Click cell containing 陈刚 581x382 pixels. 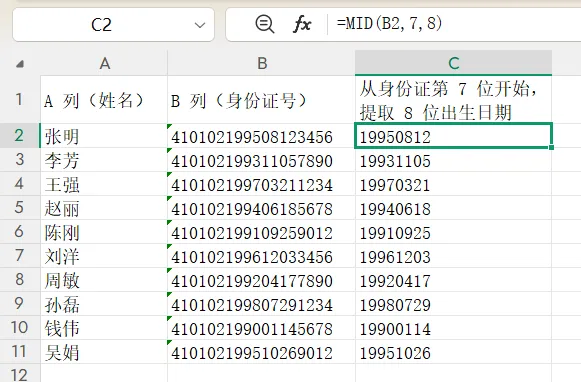click(x=104, y=232)
